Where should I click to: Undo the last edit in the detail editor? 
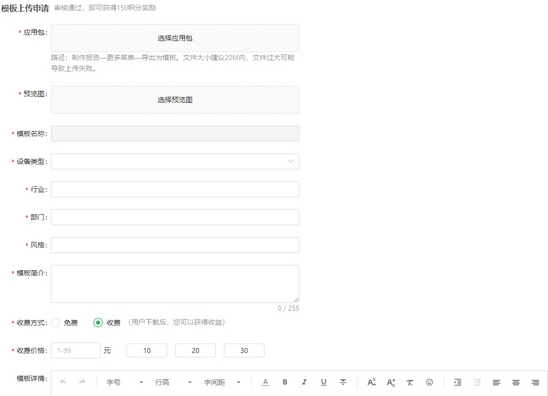pyautogui.click(x=63, y=382)
